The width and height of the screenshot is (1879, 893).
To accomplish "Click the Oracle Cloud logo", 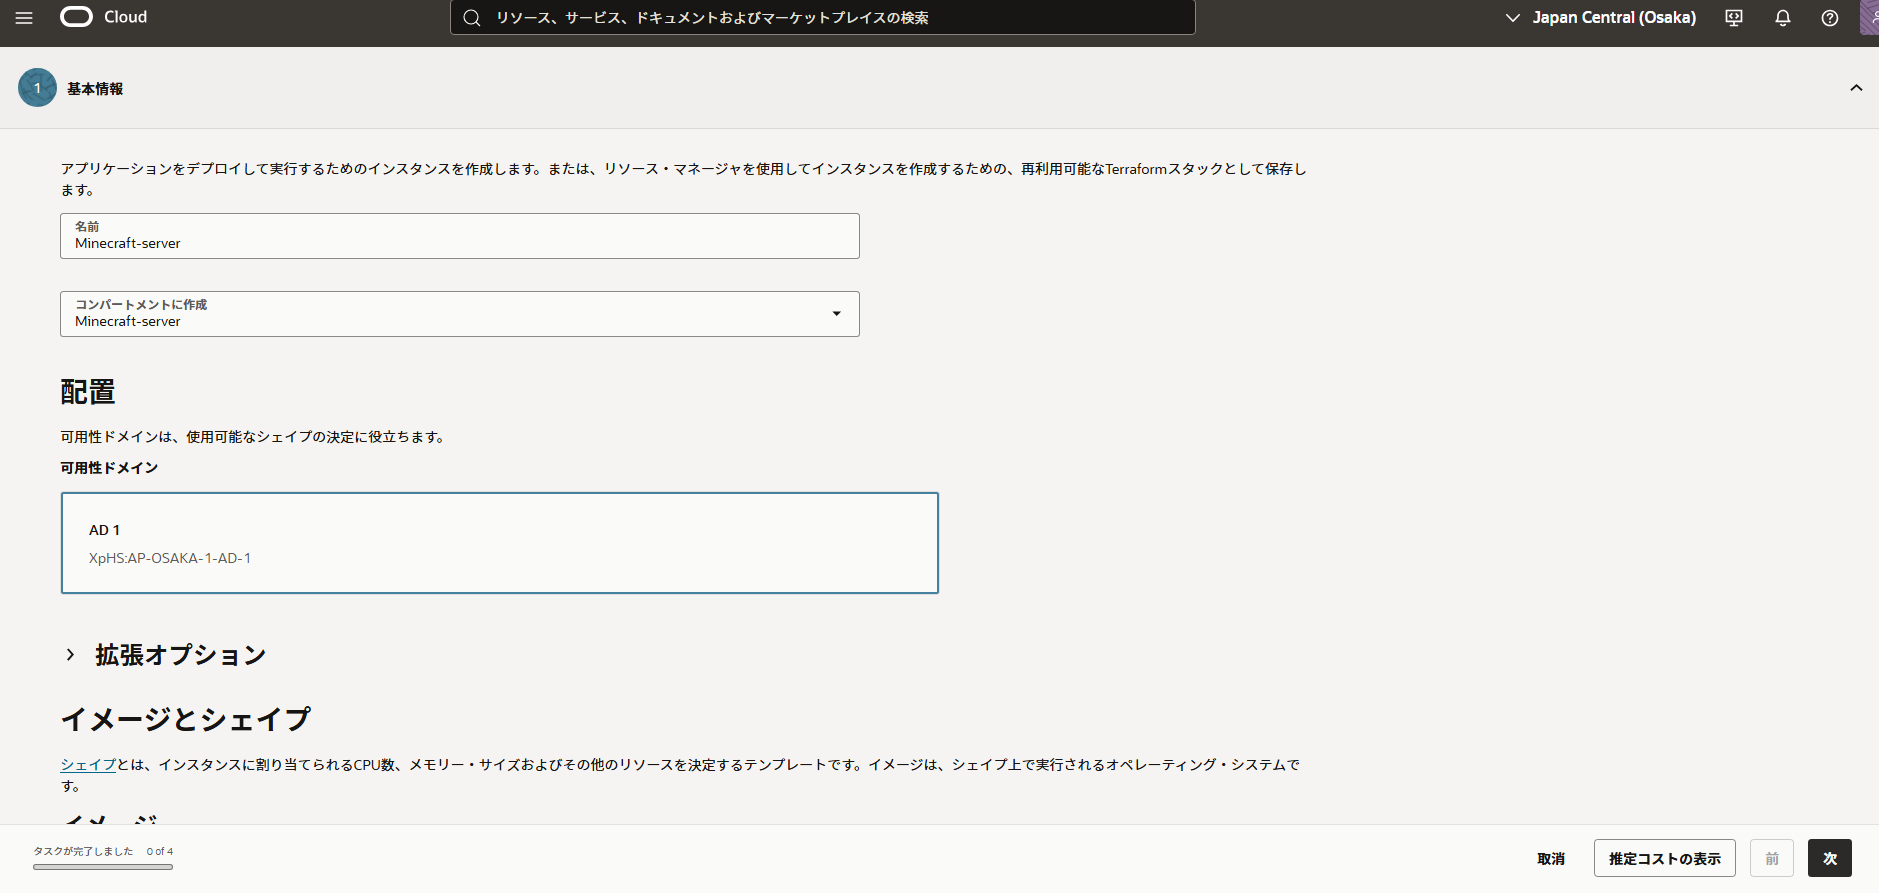I will (104, 17).
